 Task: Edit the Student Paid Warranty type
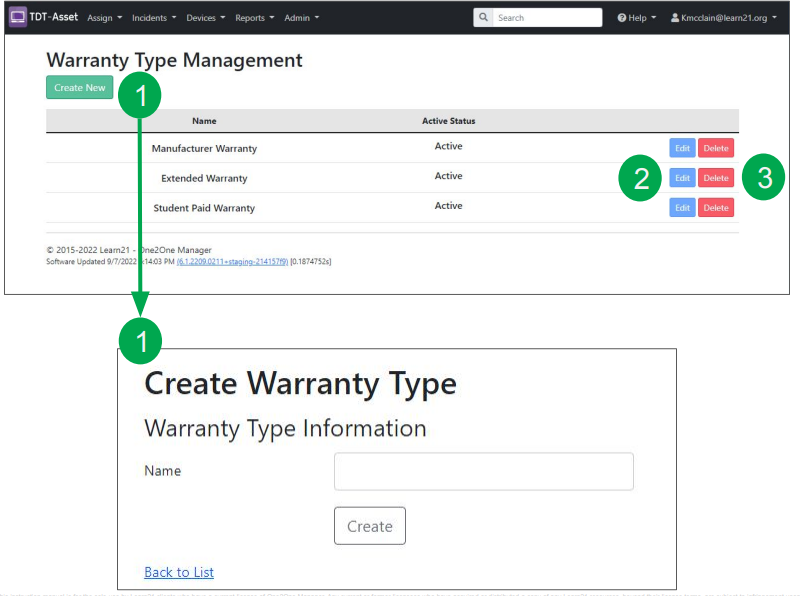tap(682, 208)
